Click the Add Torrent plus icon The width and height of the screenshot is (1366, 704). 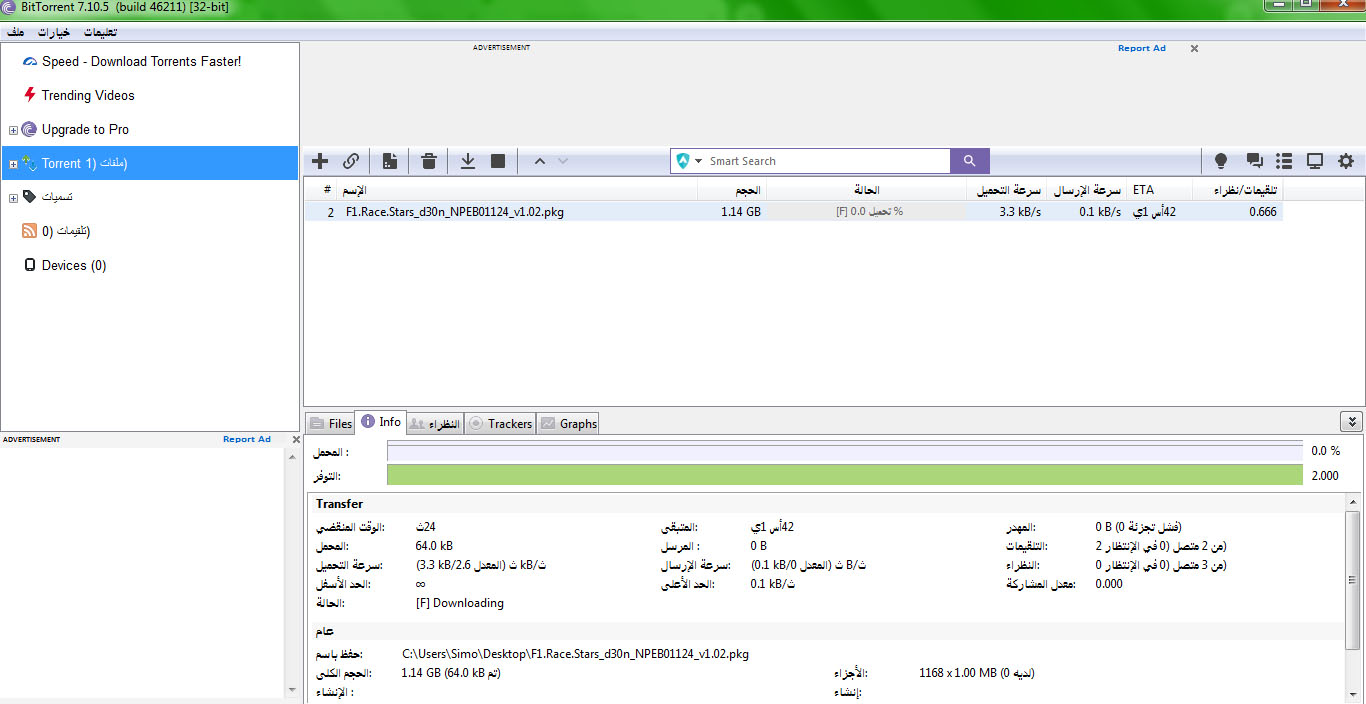pos(320,161)
